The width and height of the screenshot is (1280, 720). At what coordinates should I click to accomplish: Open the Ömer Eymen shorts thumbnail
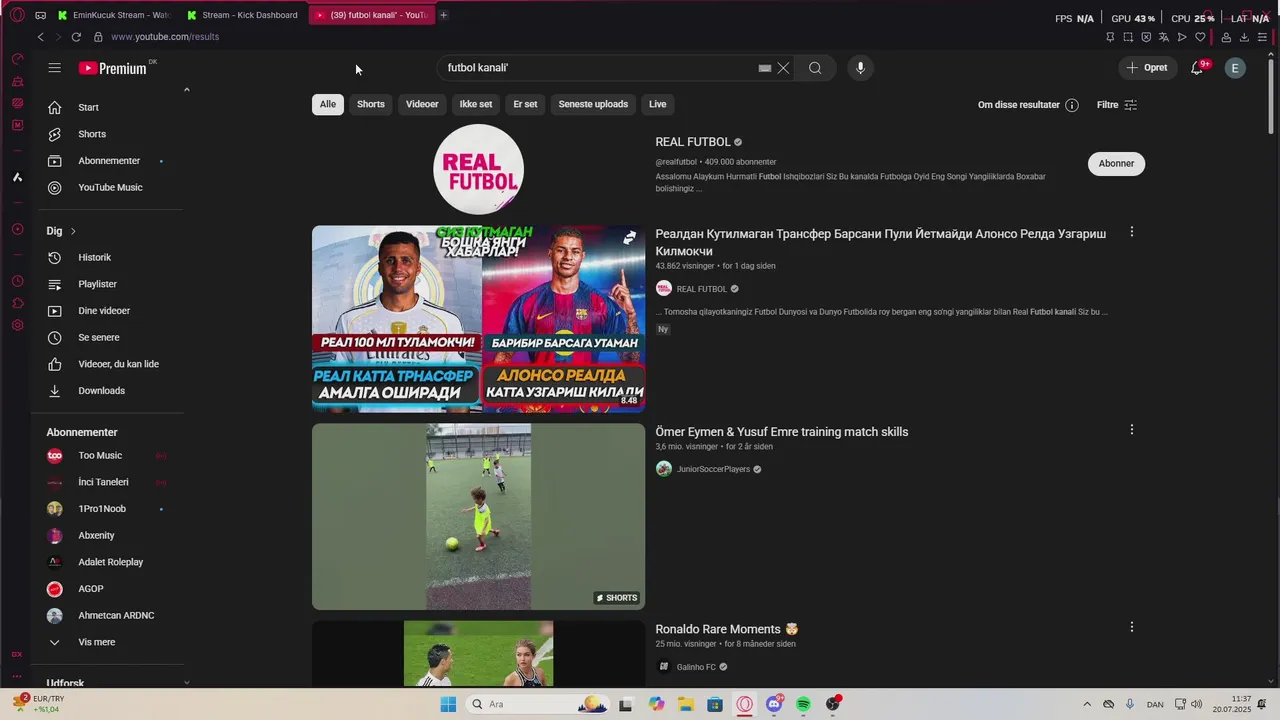point(478,517)
